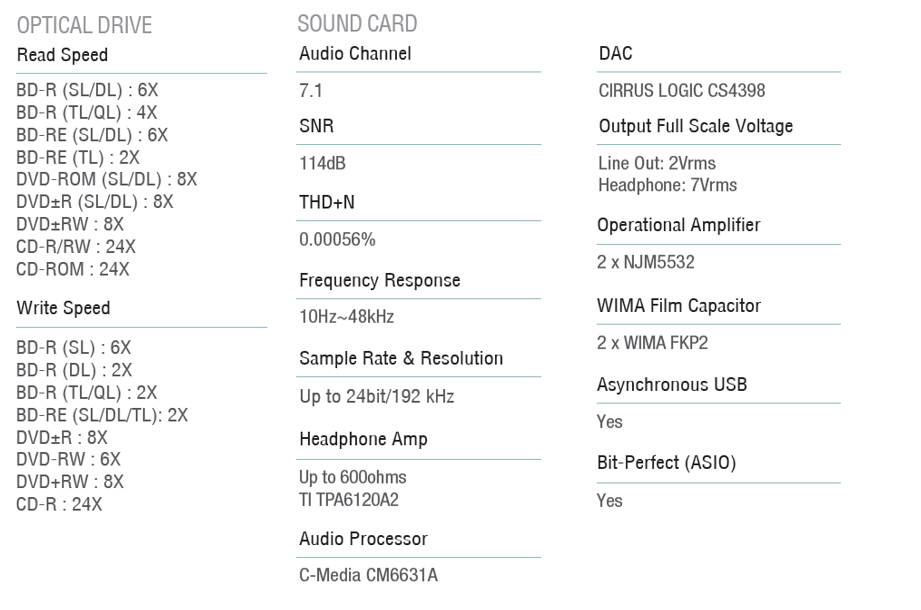Select the Write Speed label

point(63,308)
